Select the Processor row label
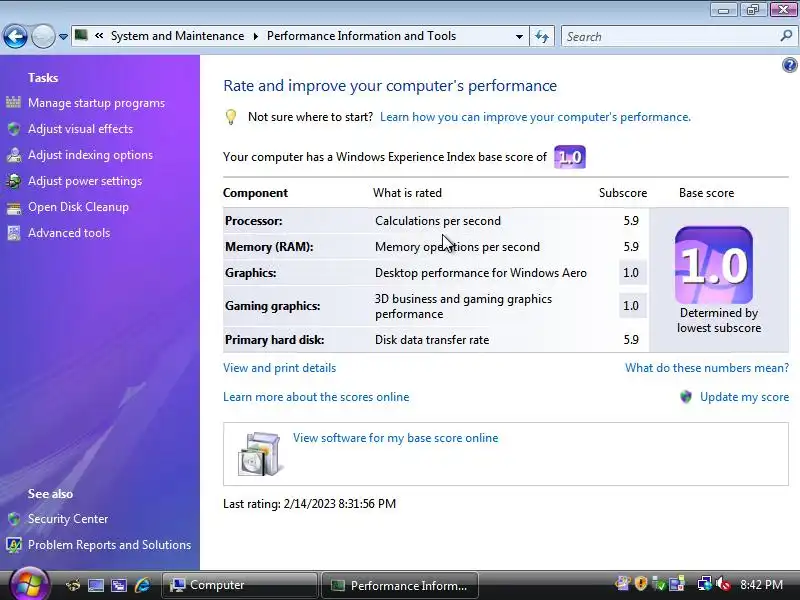 pos(254,221)
